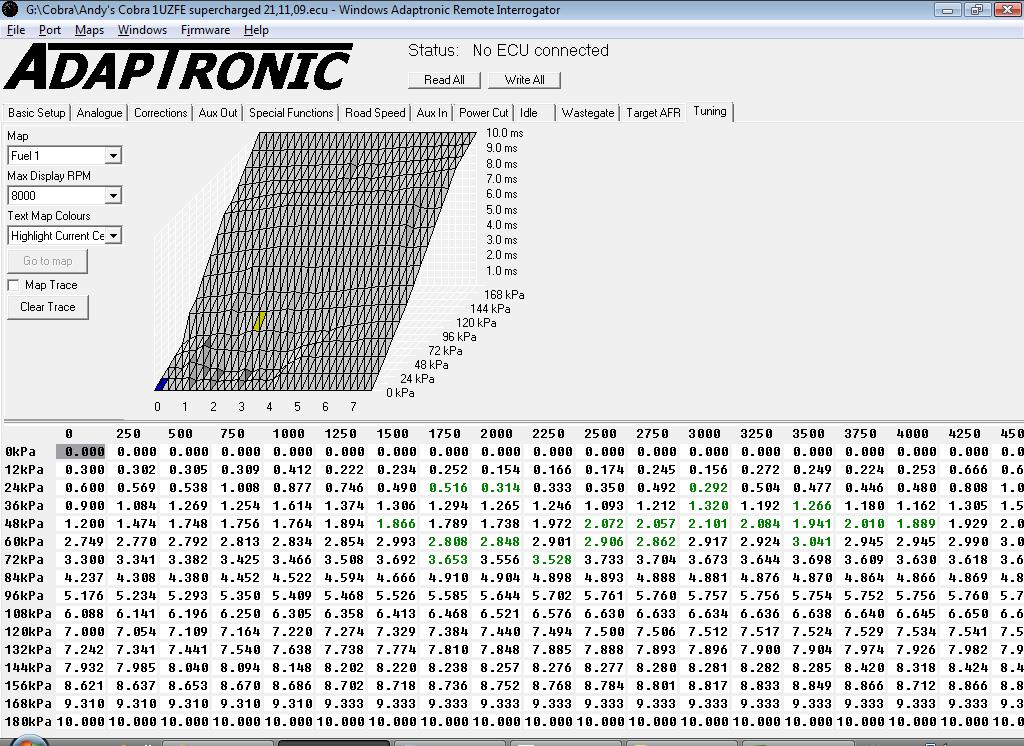Open the File menu

coord(16,30)
